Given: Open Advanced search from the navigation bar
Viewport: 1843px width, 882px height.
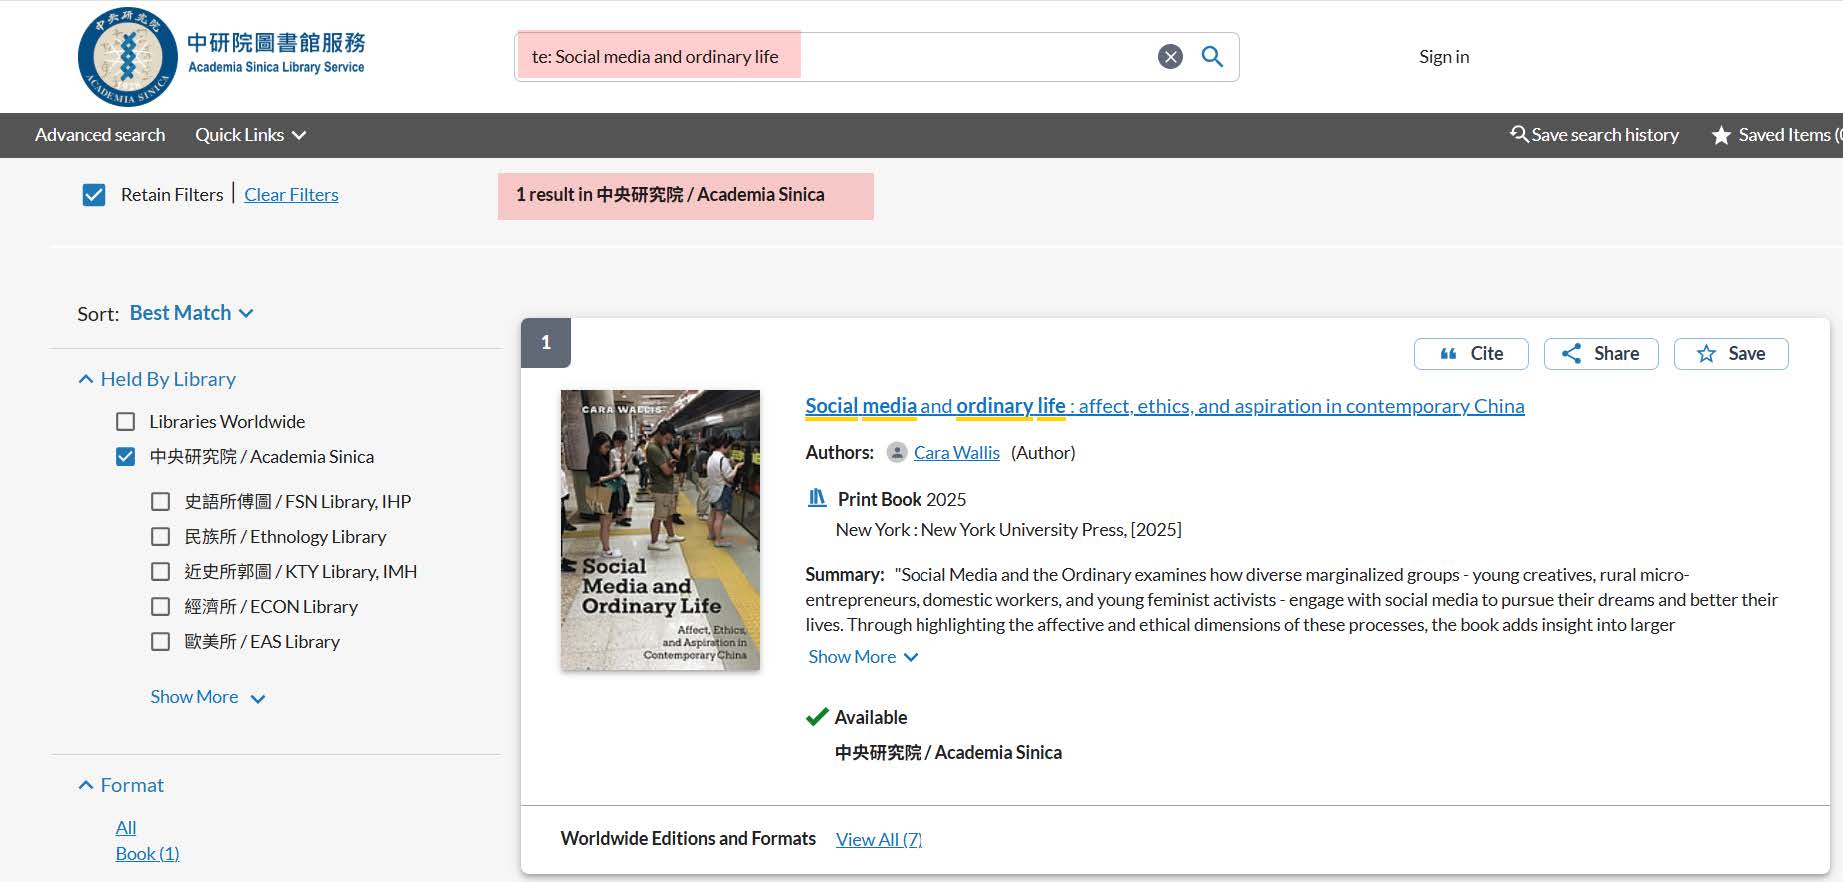Looking at the screenshot, I should (100, 135).
